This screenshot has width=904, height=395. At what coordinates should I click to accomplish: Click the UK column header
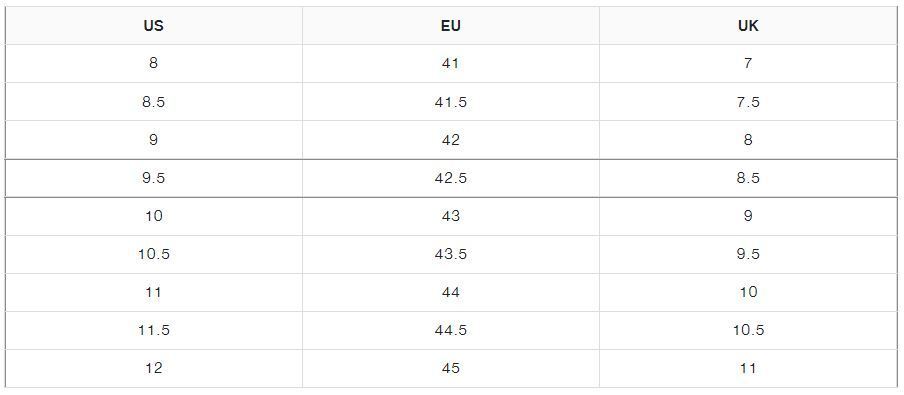[748, 26]
